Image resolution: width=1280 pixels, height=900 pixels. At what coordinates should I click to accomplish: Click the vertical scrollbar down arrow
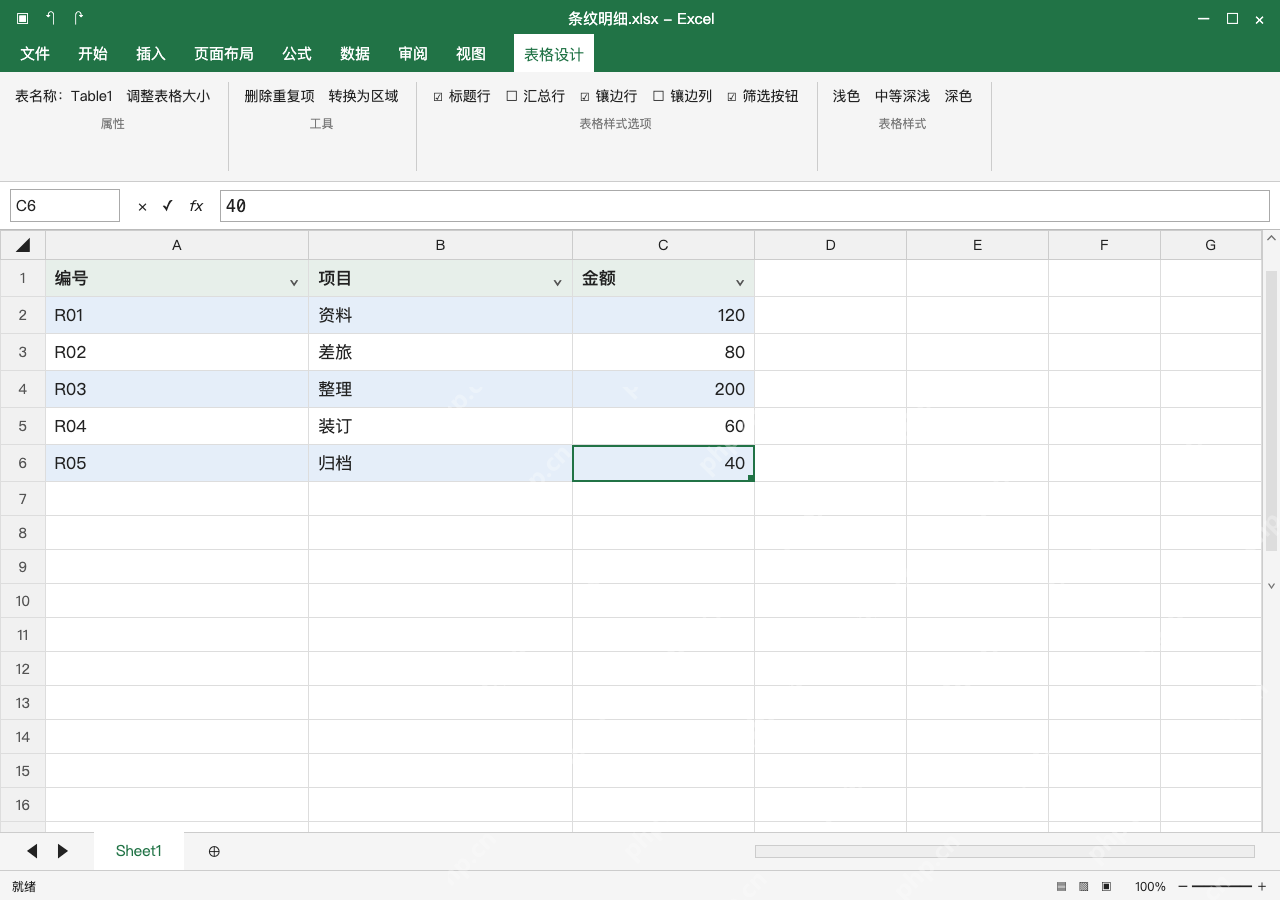(1271, 585)
